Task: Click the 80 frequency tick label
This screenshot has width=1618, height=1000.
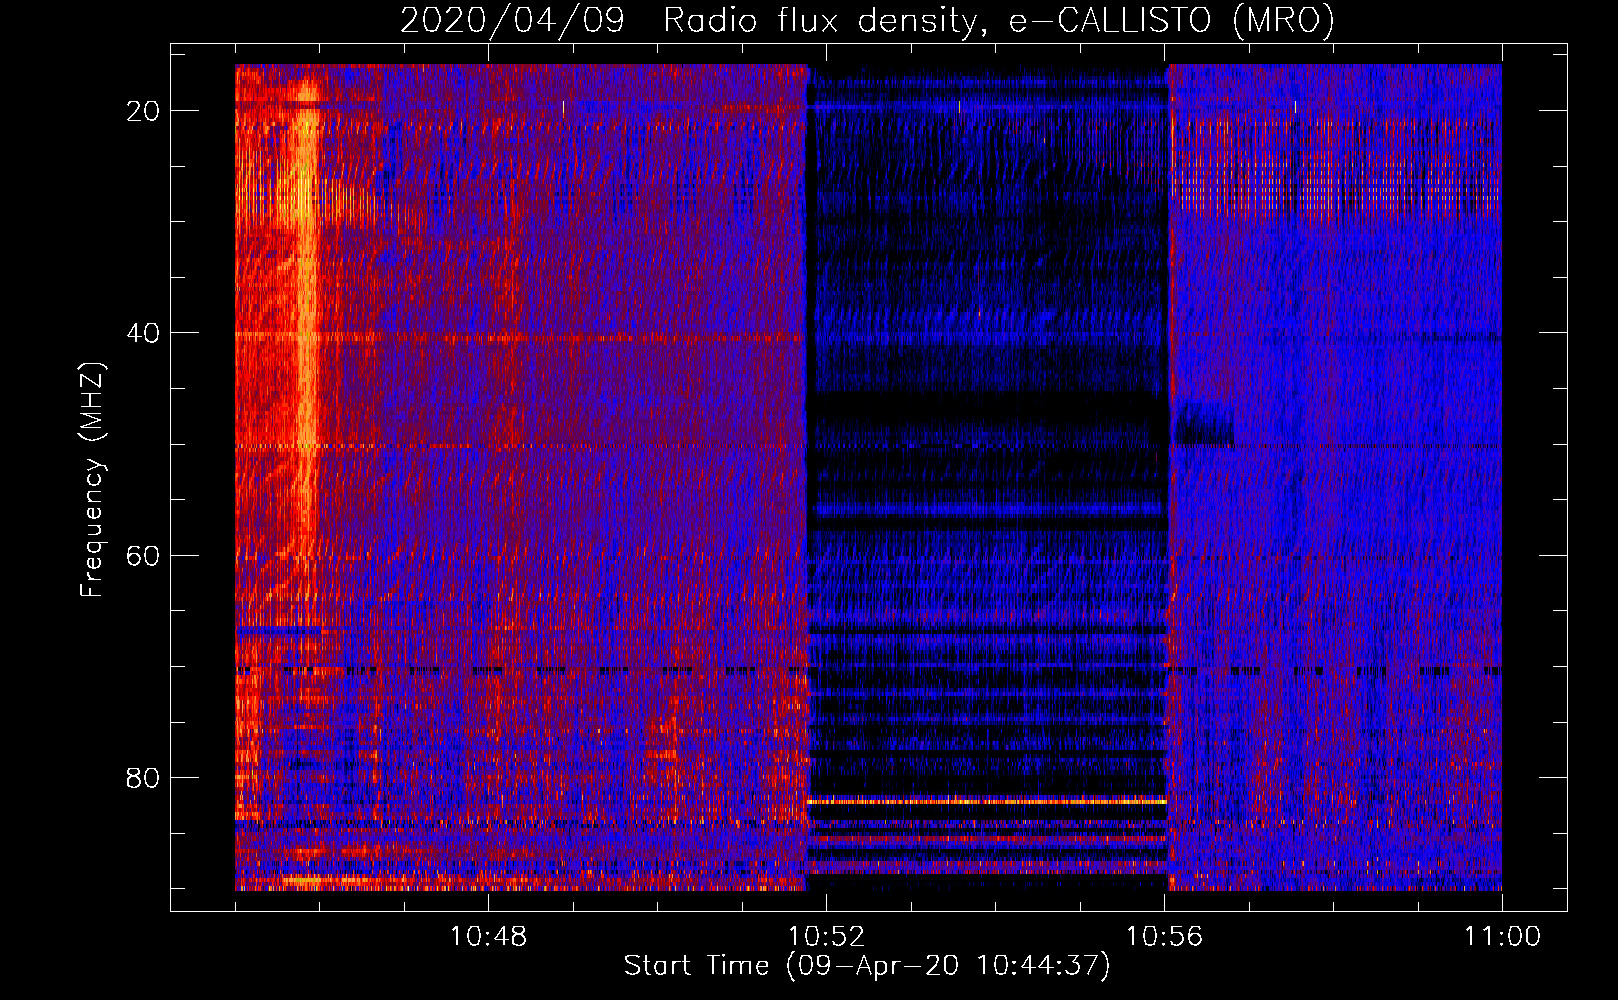Action: (144, 778)
